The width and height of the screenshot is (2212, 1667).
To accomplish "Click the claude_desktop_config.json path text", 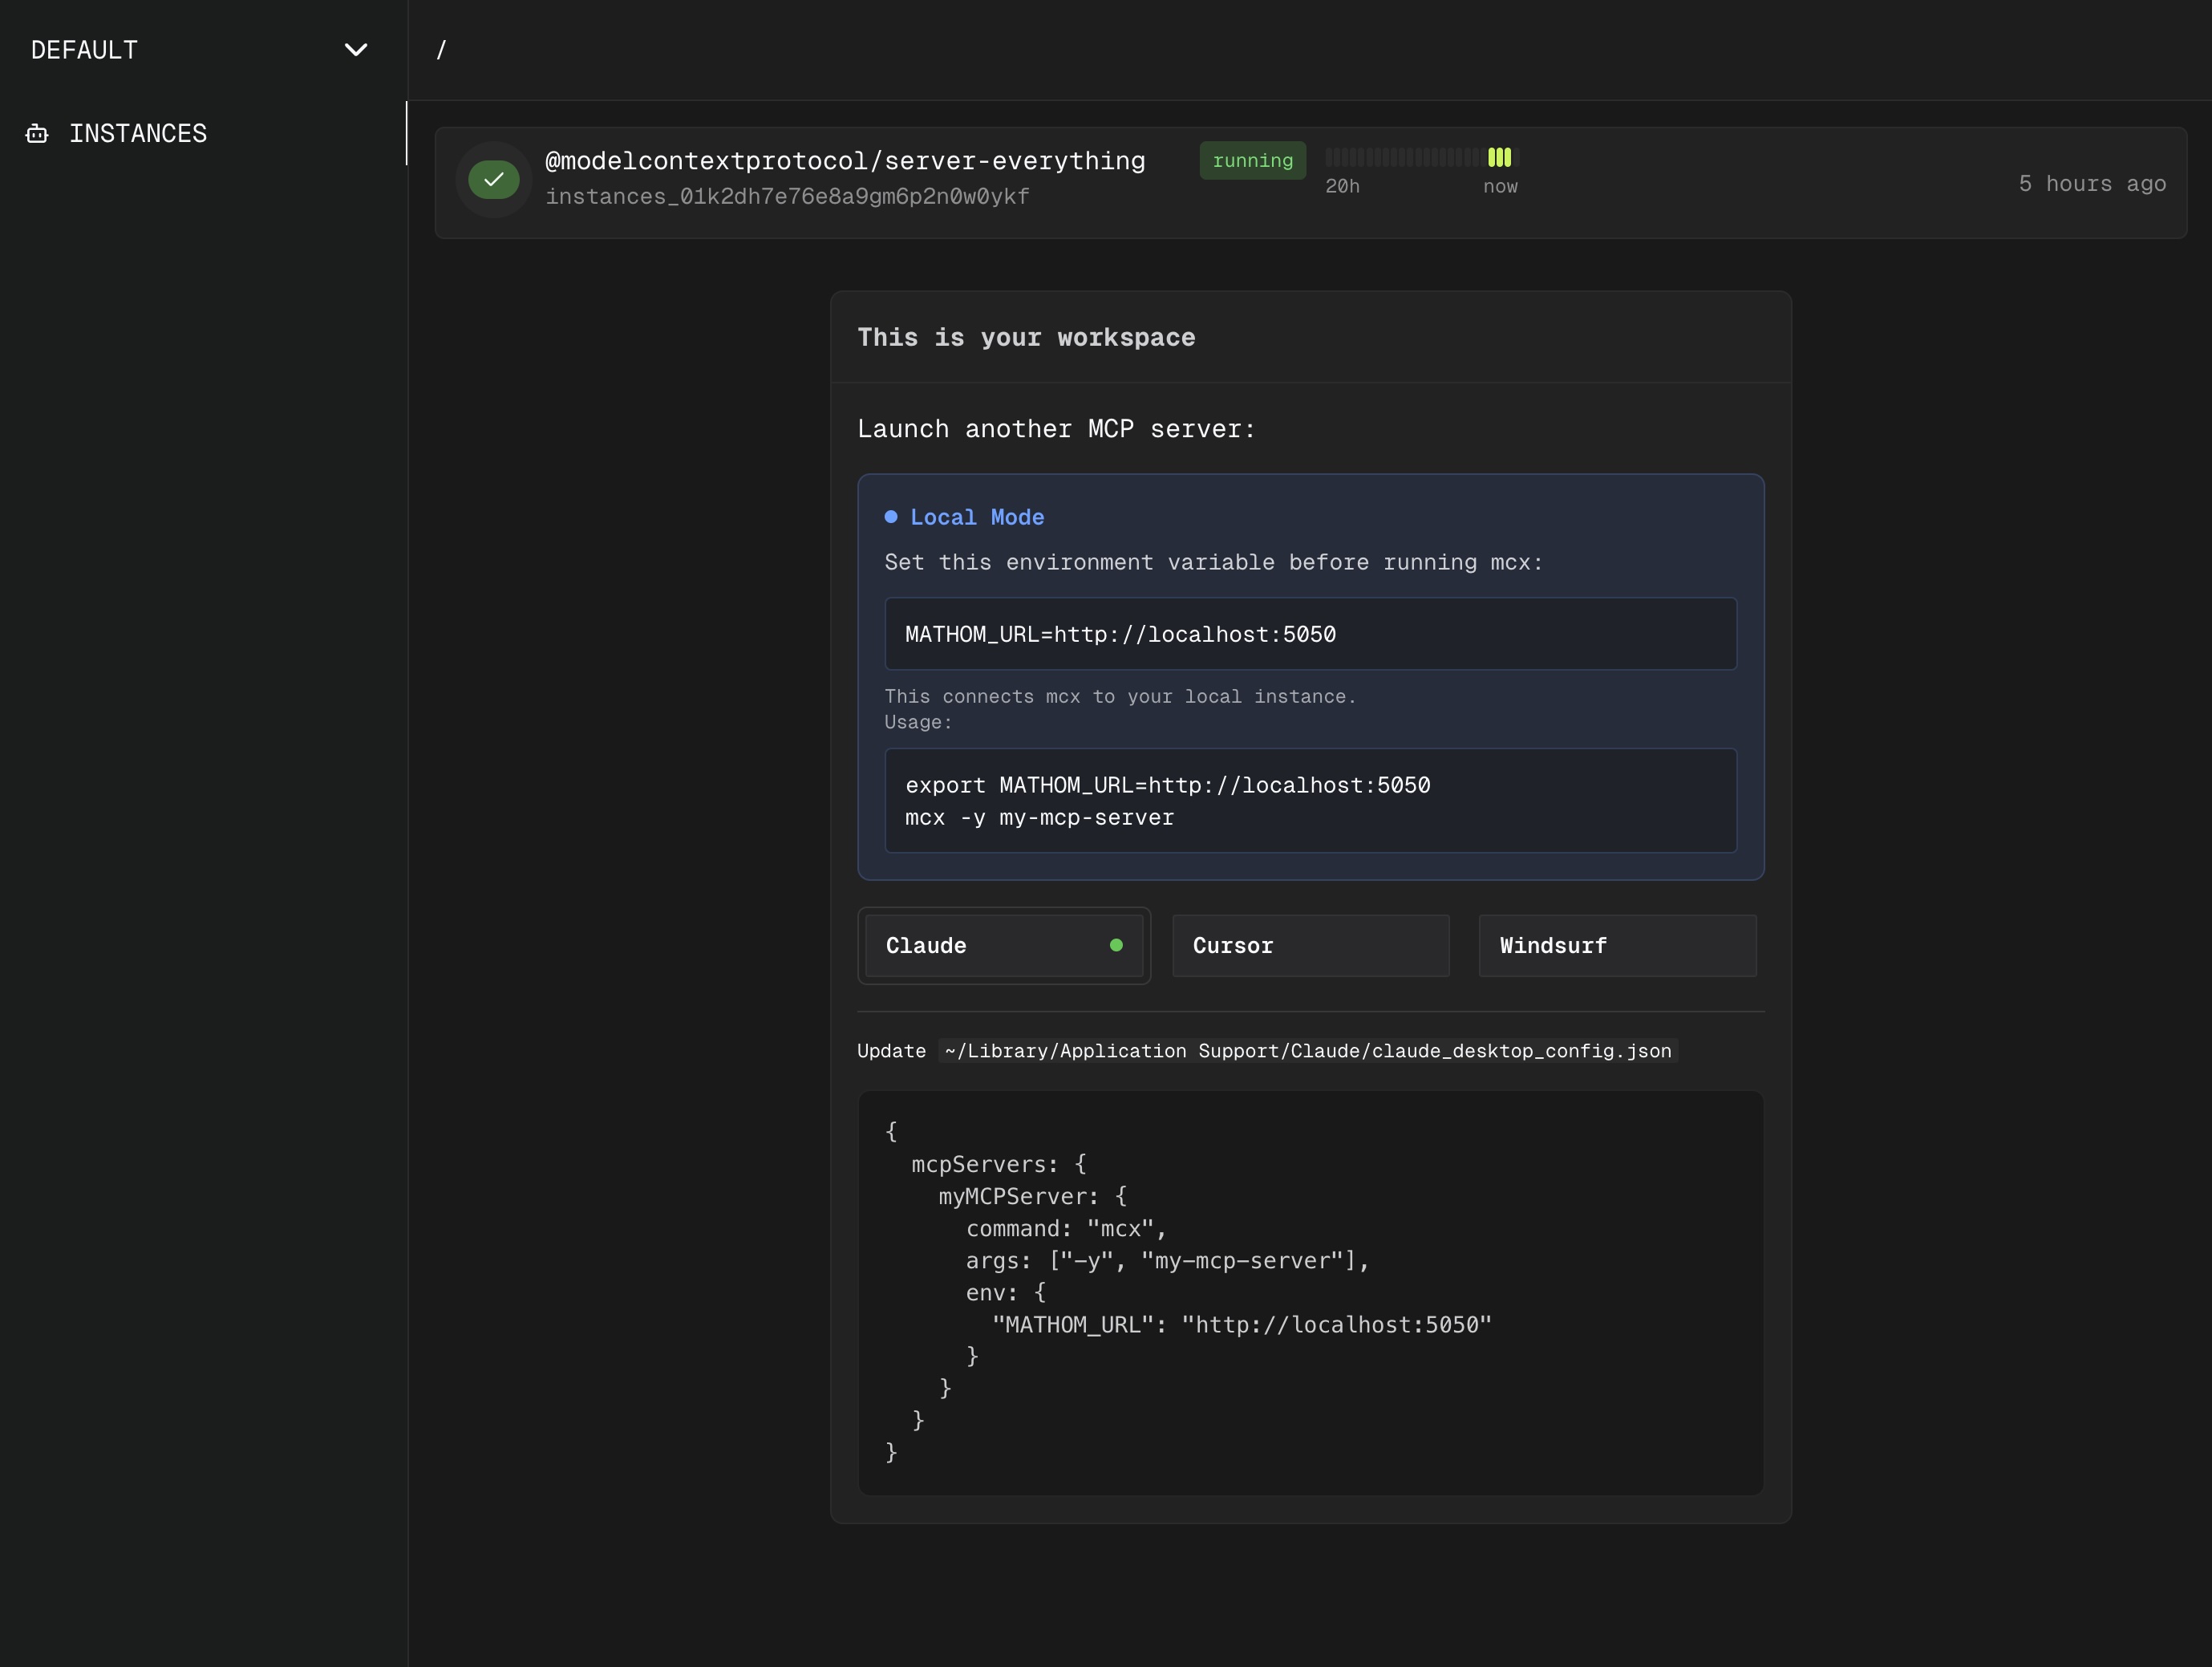I will click(1308, 1051).
